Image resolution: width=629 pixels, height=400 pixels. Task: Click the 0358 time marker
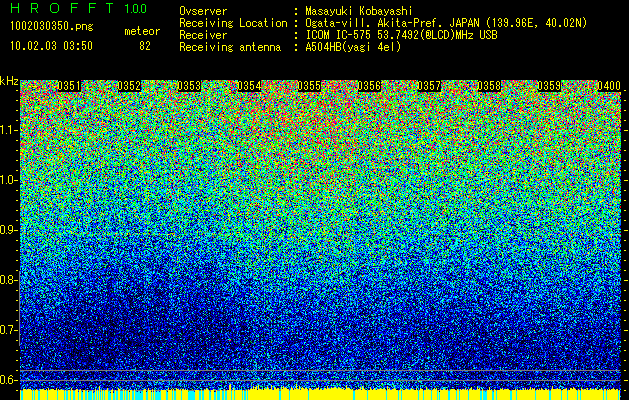(x=489, y=86)
